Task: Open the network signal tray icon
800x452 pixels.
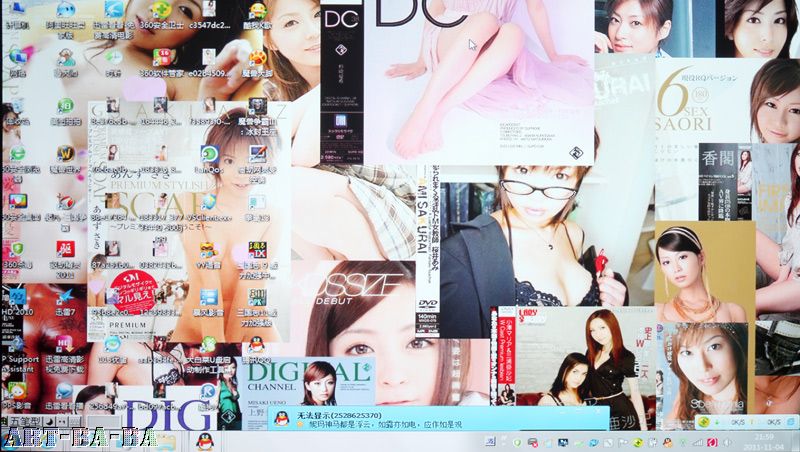Action: [698, 442]
